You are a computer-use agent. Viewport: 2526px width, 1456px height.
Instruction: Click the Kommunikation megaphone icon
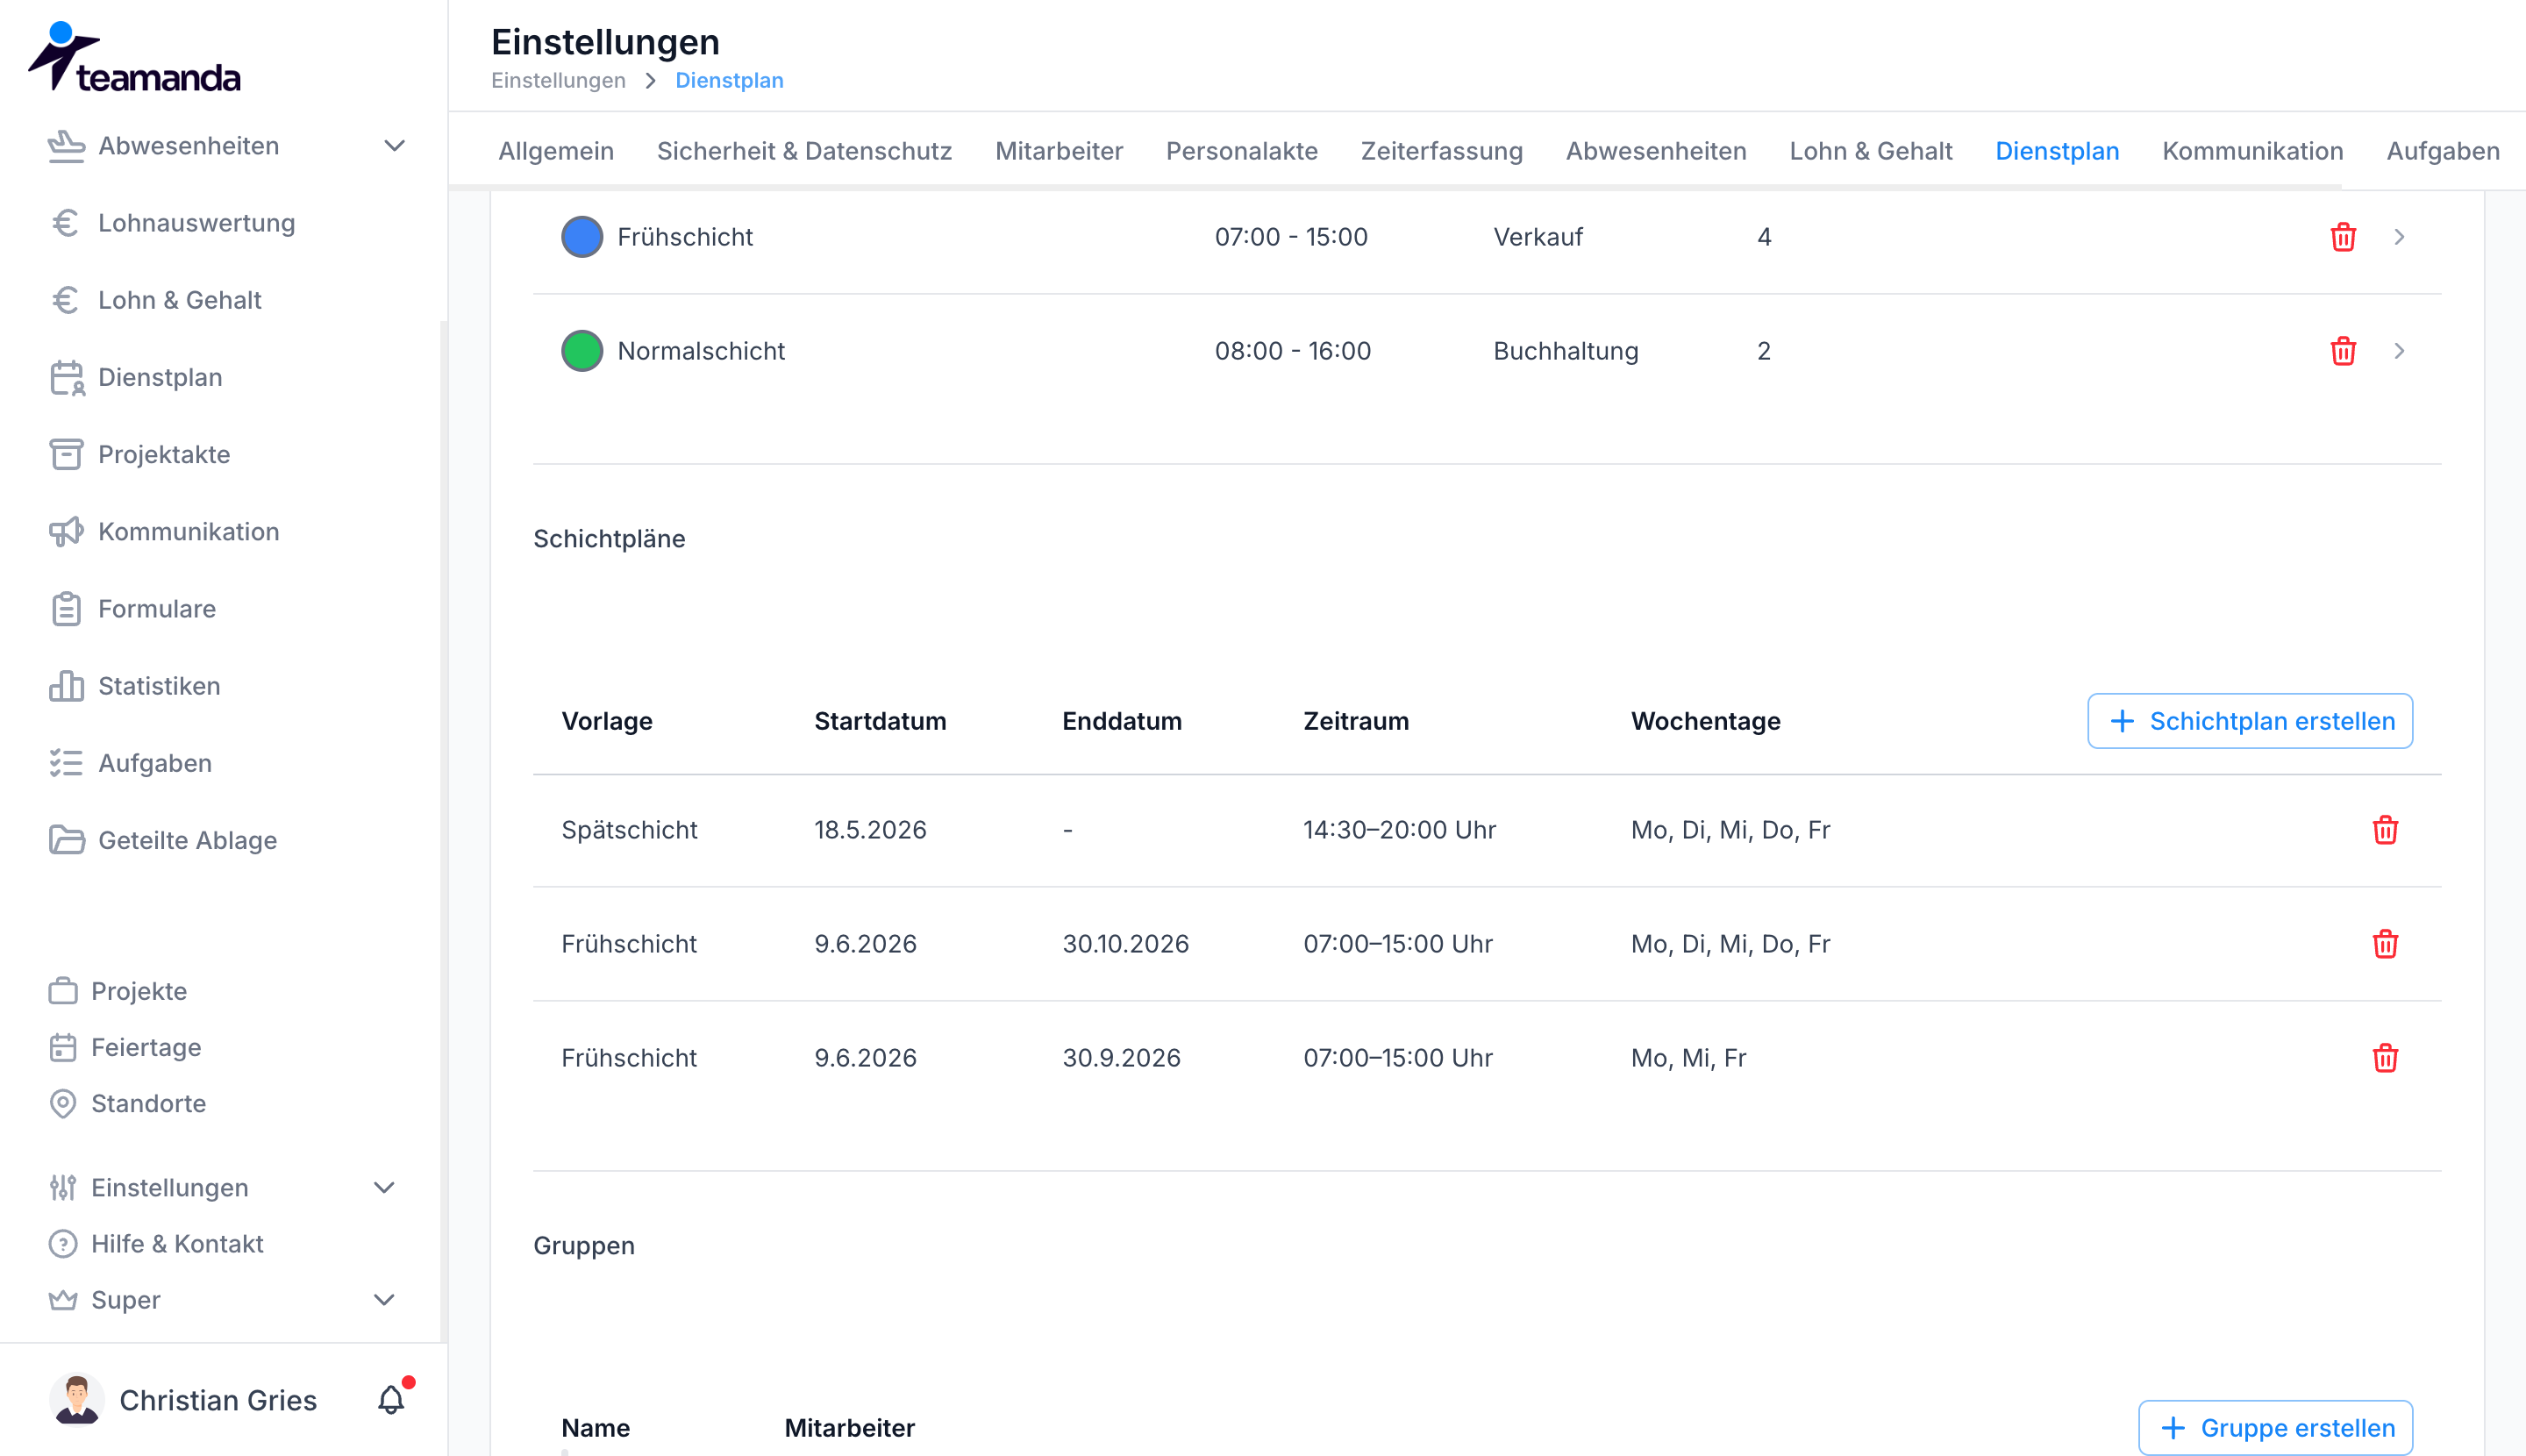pos(66,531)
